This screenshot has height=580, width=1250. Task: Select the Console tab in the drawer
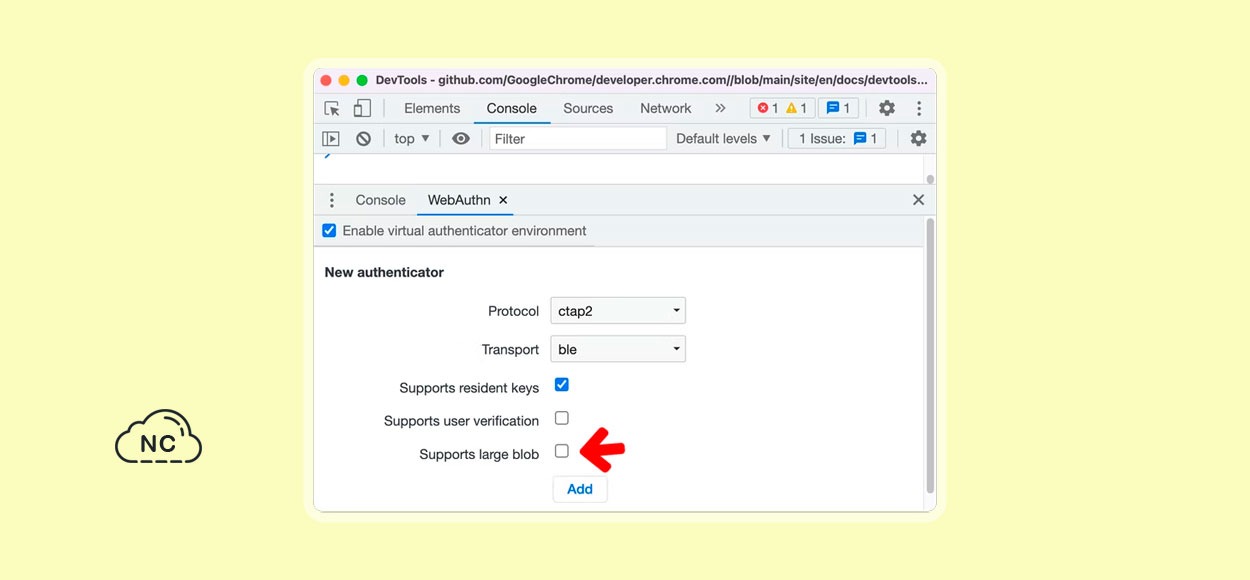coord(381,200)
